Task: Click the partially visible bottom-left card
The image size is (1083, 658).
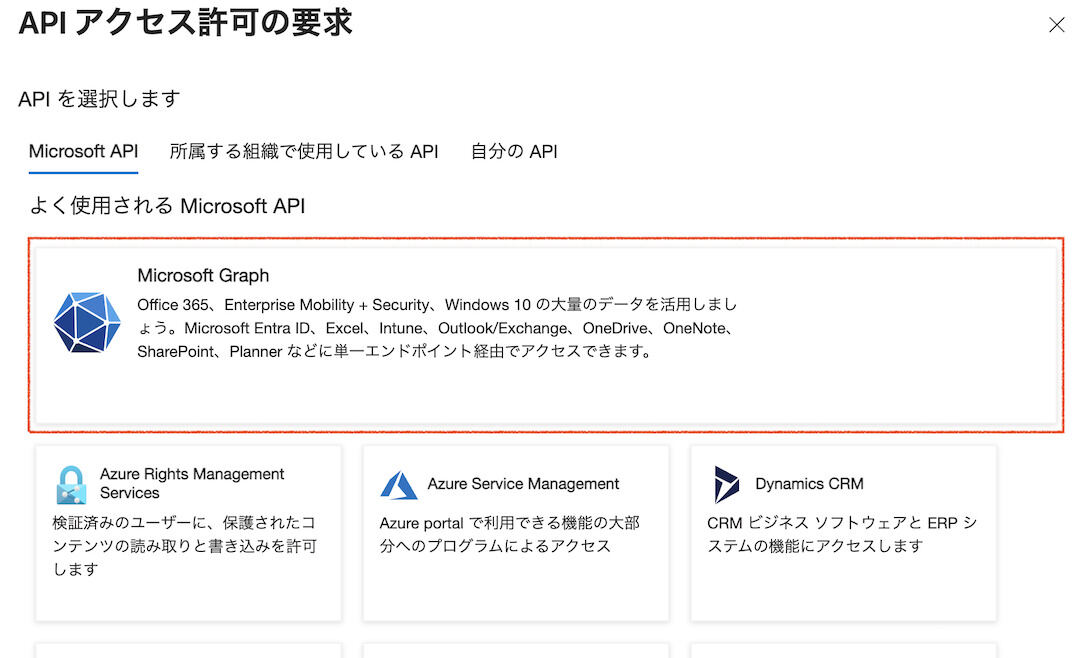Action: [188, 652]
